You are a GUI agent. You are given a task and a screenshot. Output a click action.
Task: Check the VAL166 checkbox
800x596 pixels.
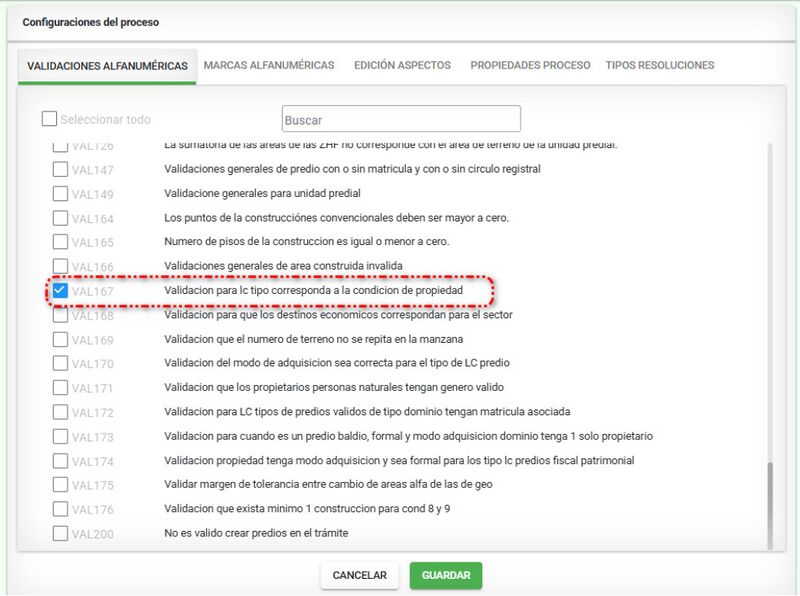pyautogui.click(x=60, y=266)
